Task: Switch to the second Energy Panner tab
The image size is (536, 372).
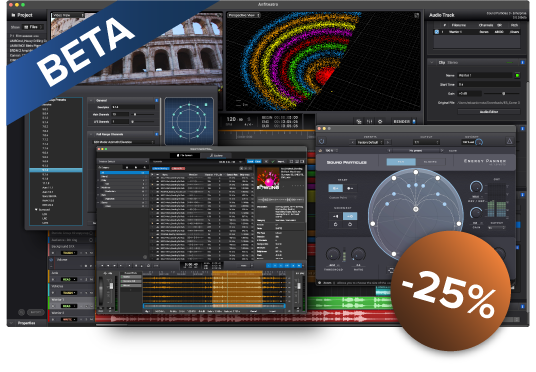Action: point(430,162)
